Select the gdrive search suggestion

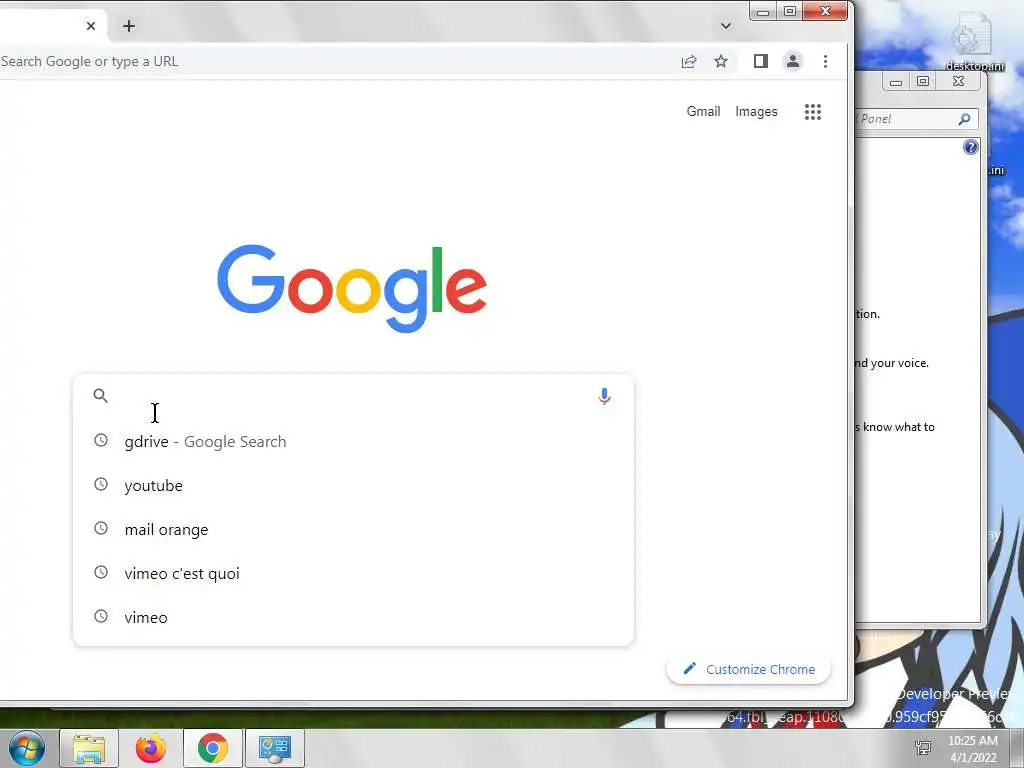(353, 441)
